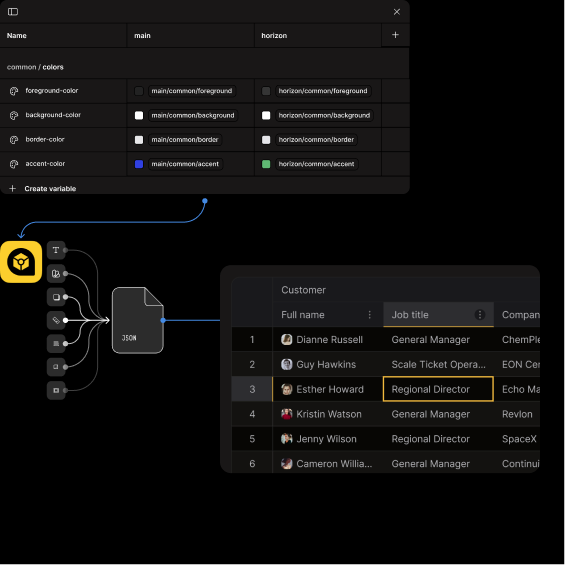Select the horizon mode column header
The image size is (565, 565).
318,35
